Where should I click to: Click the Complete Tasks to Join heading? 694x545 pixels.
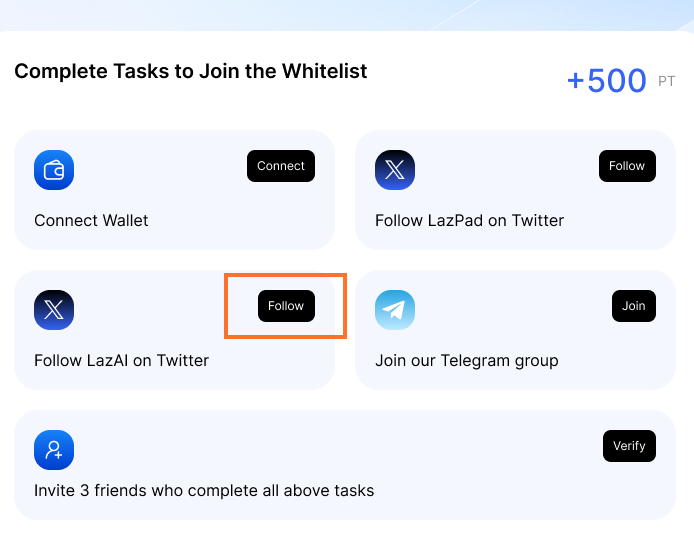coord(191,72)
